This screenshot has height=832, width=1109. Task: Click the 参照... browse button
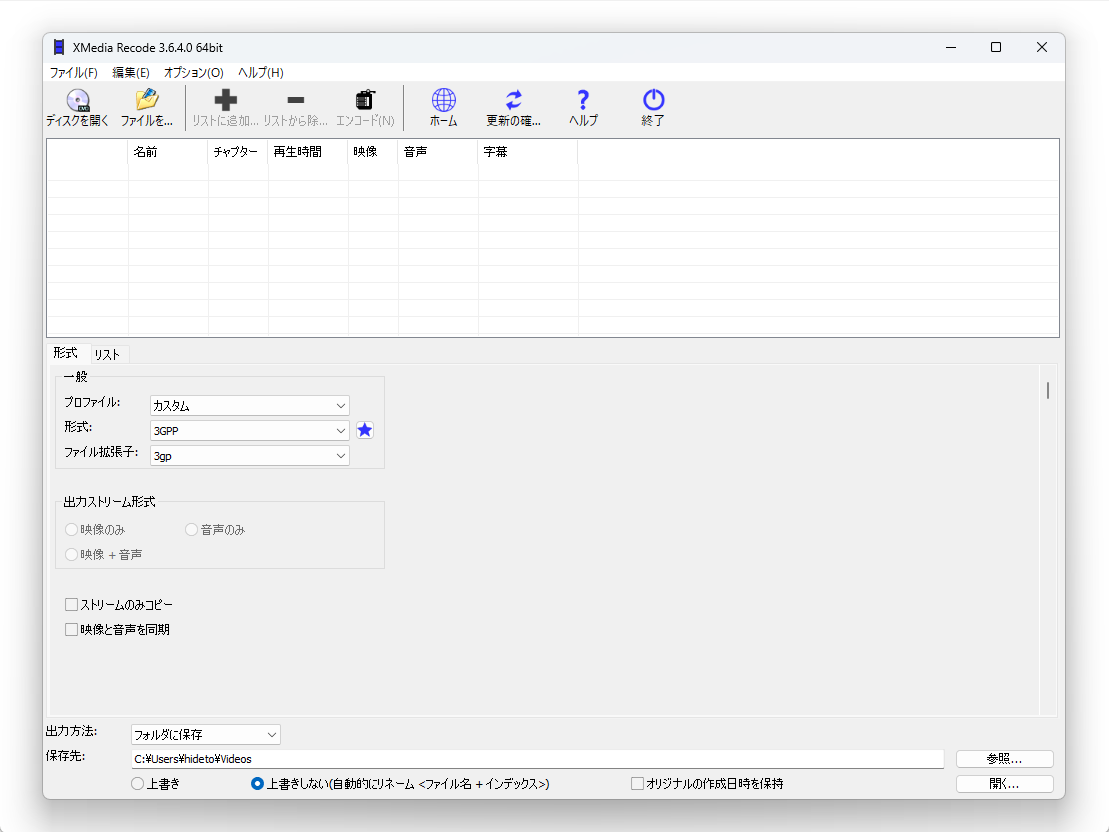point(1004,759)
